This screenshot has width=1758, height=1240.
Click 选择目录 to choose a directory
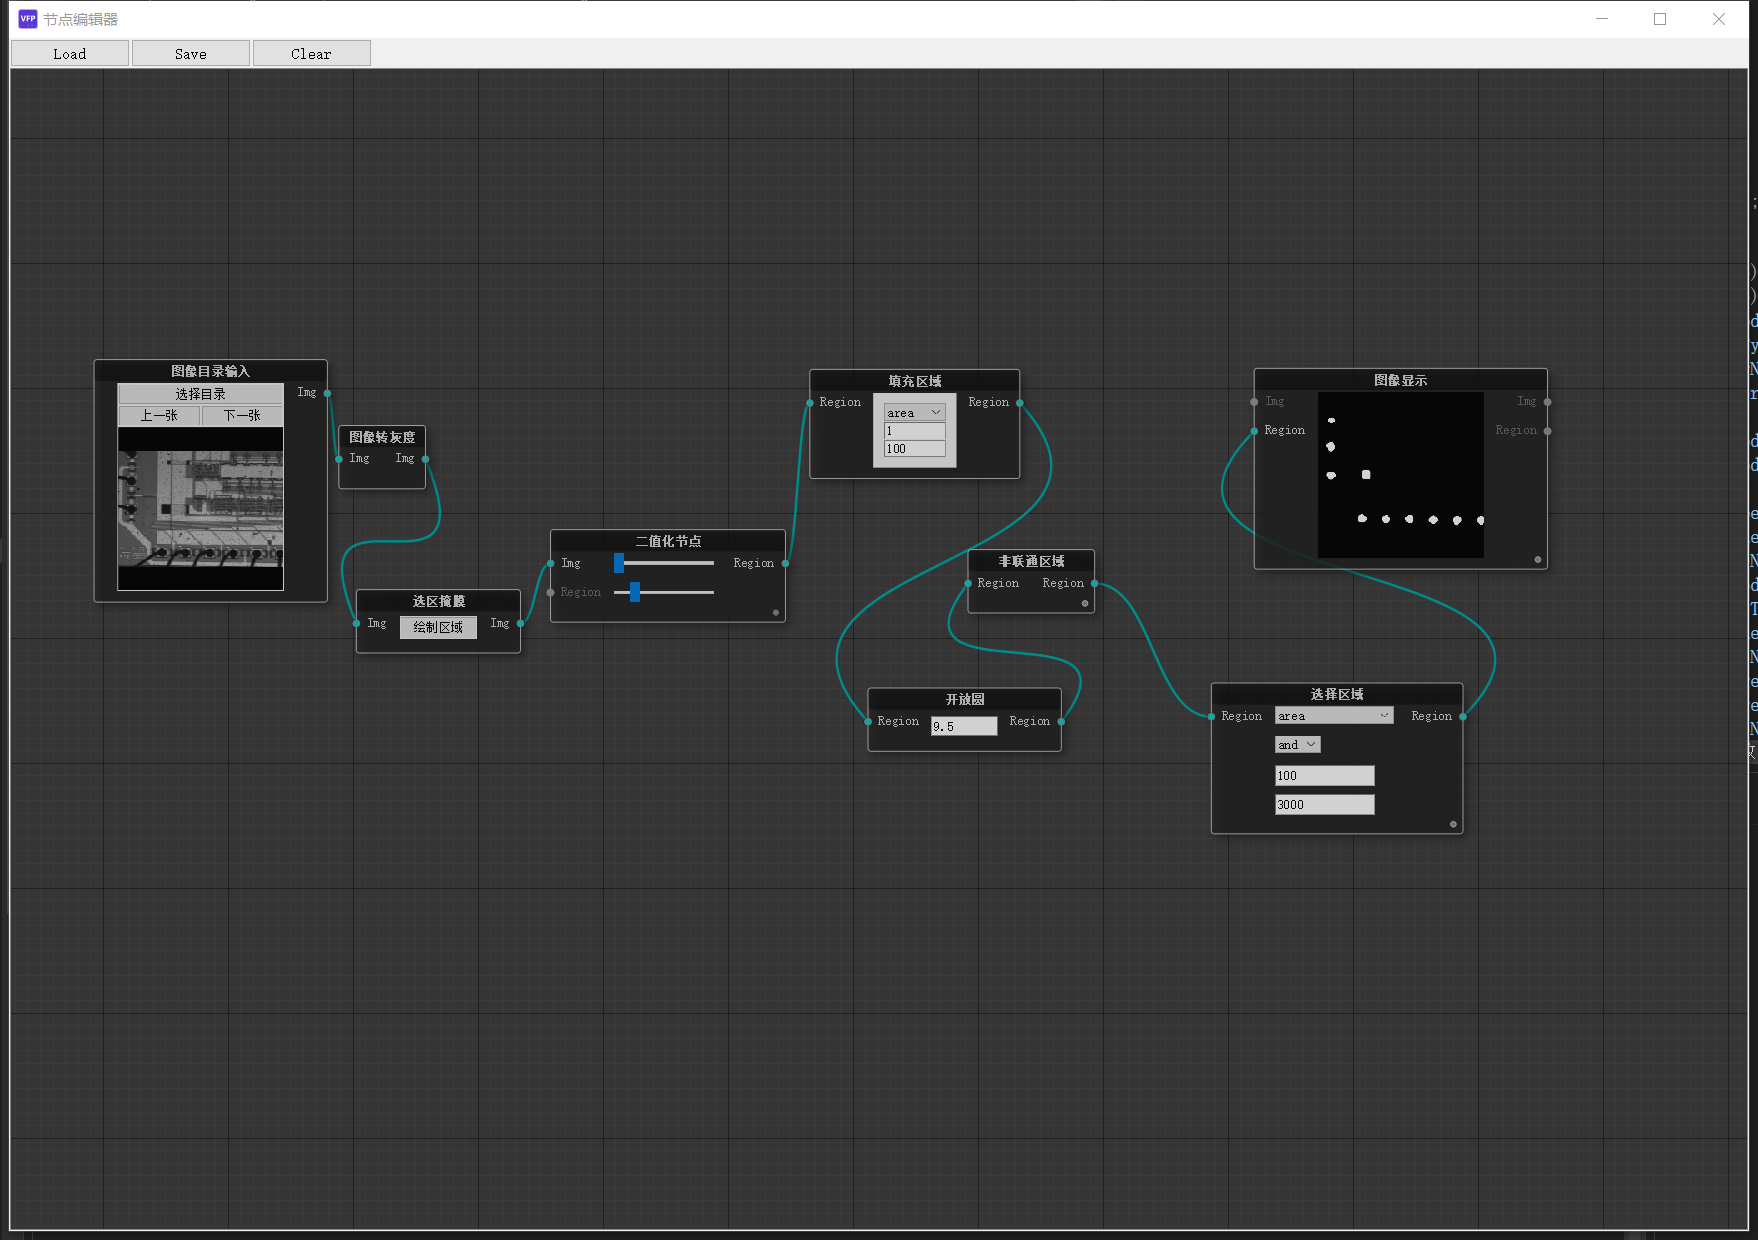pyautogui.click(x=200, y=394)
